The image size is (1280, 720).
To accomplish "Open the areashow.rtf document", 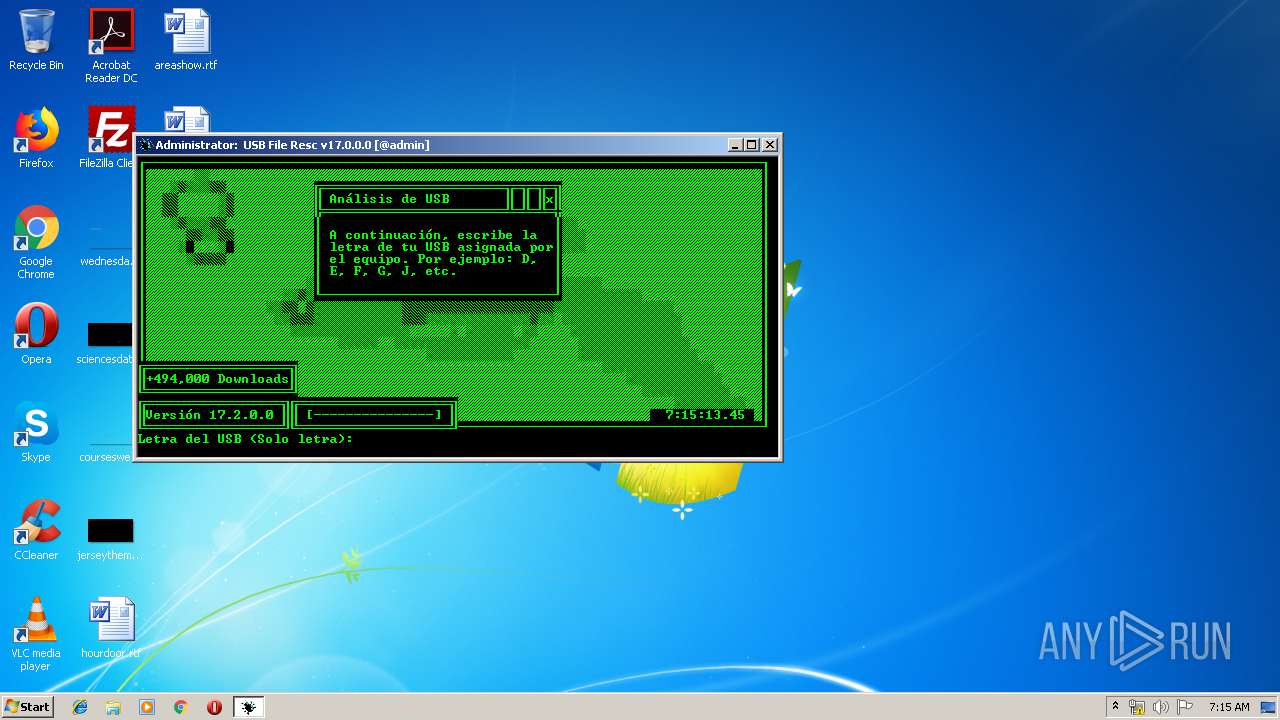I will (x=186, y=40).
